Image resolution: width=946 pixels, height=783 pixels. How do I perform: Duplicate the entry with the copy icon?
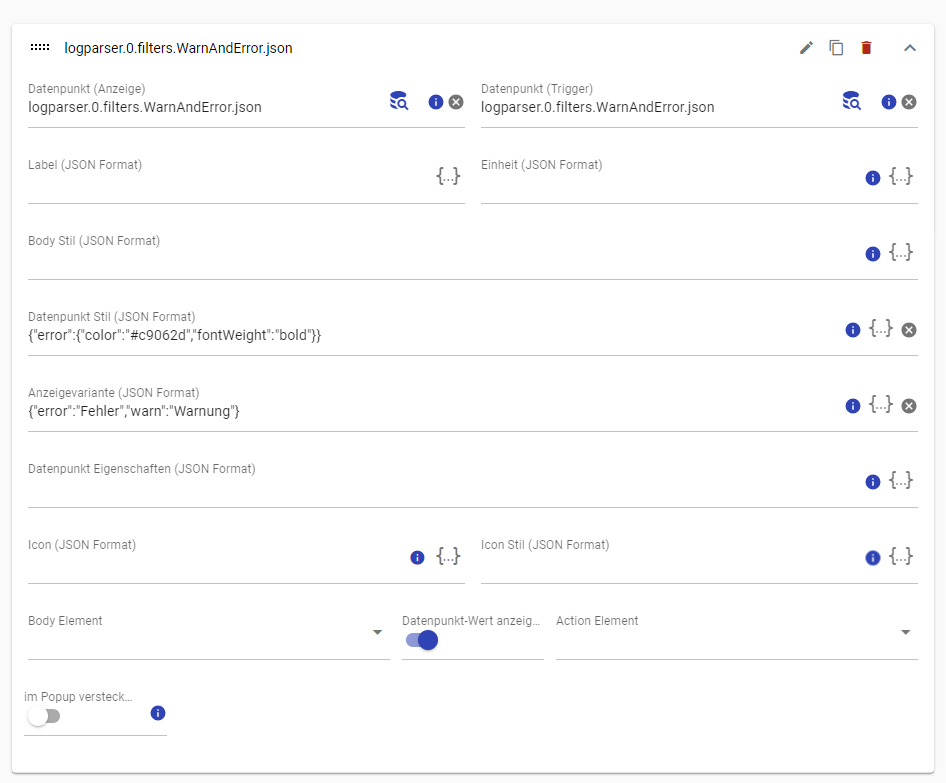[x=836, y=48]
